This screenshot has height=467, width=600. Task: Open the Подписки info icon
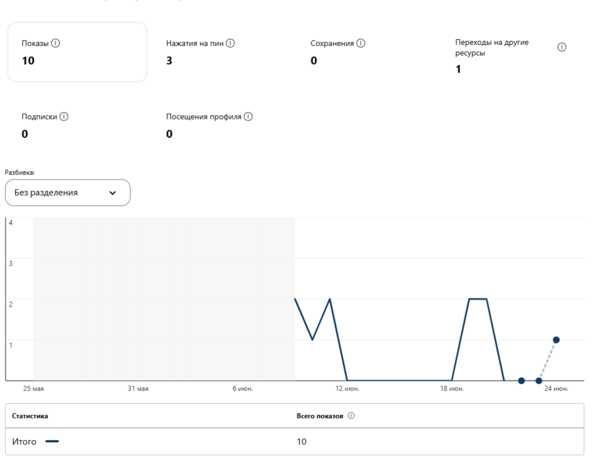coord(64,117)
